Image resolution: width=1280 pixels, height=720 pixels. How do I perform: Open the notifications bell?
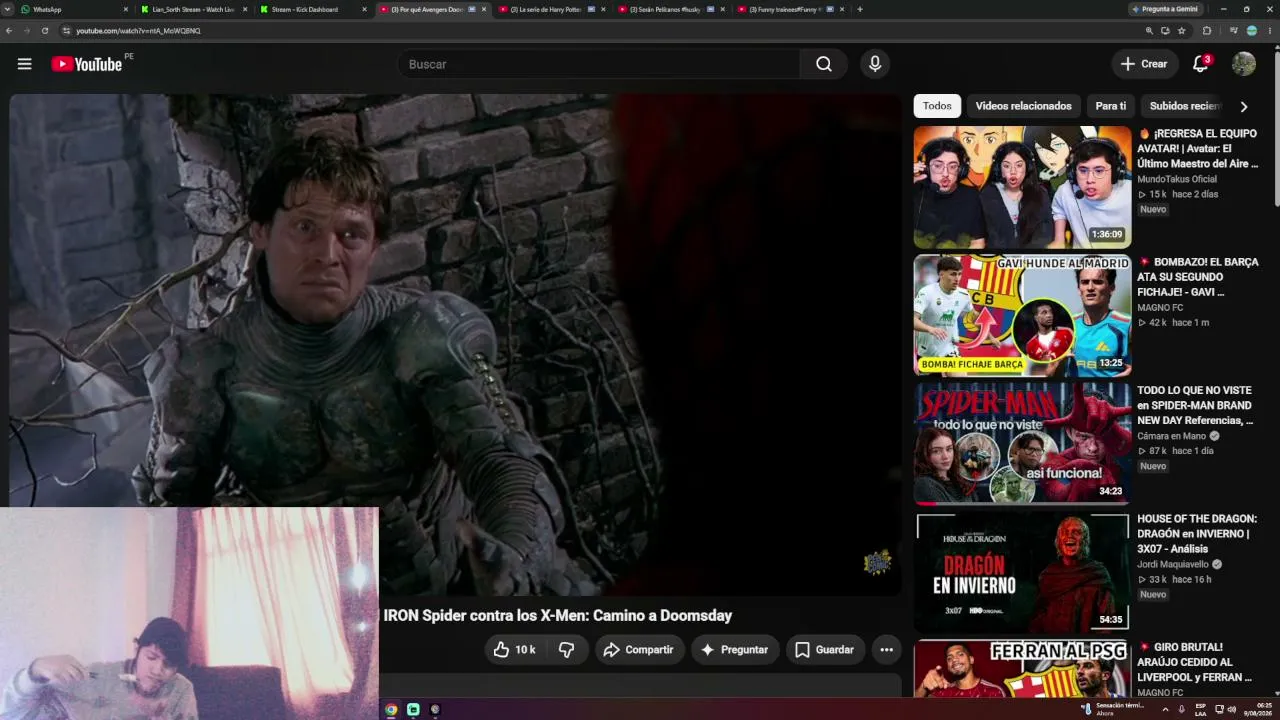tap(1201, 64)
